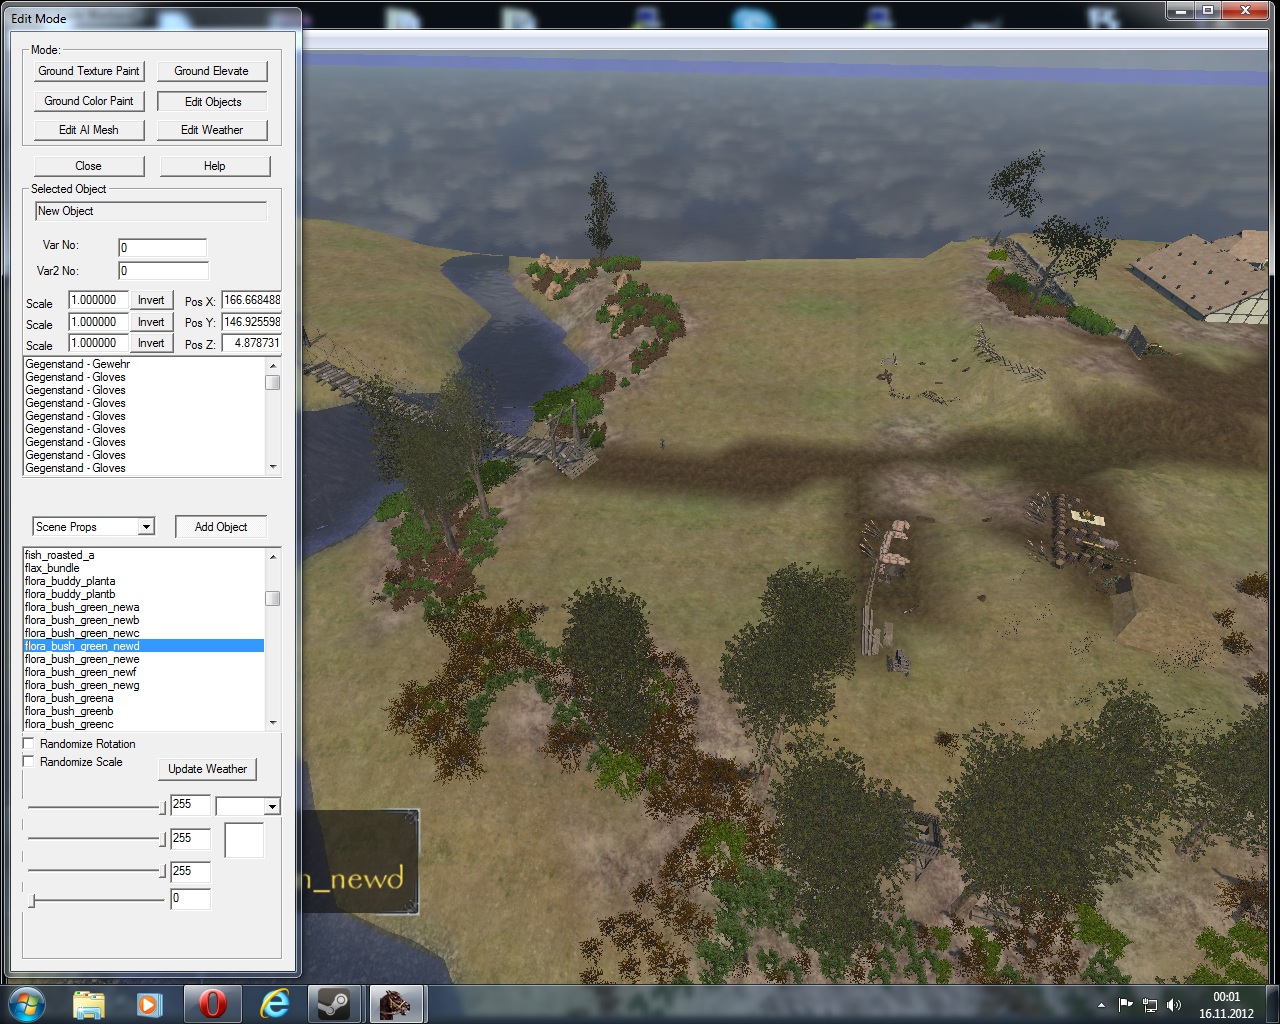Screen dimensions: 1280x1024
Task: Open the network icon in the system tray
Action: [1150, 1004]
